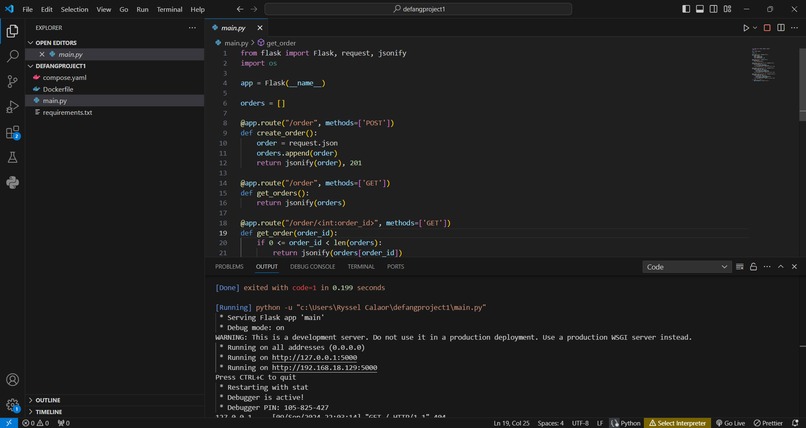
Task: Click Prettier in the status bar
Action: 768,423
